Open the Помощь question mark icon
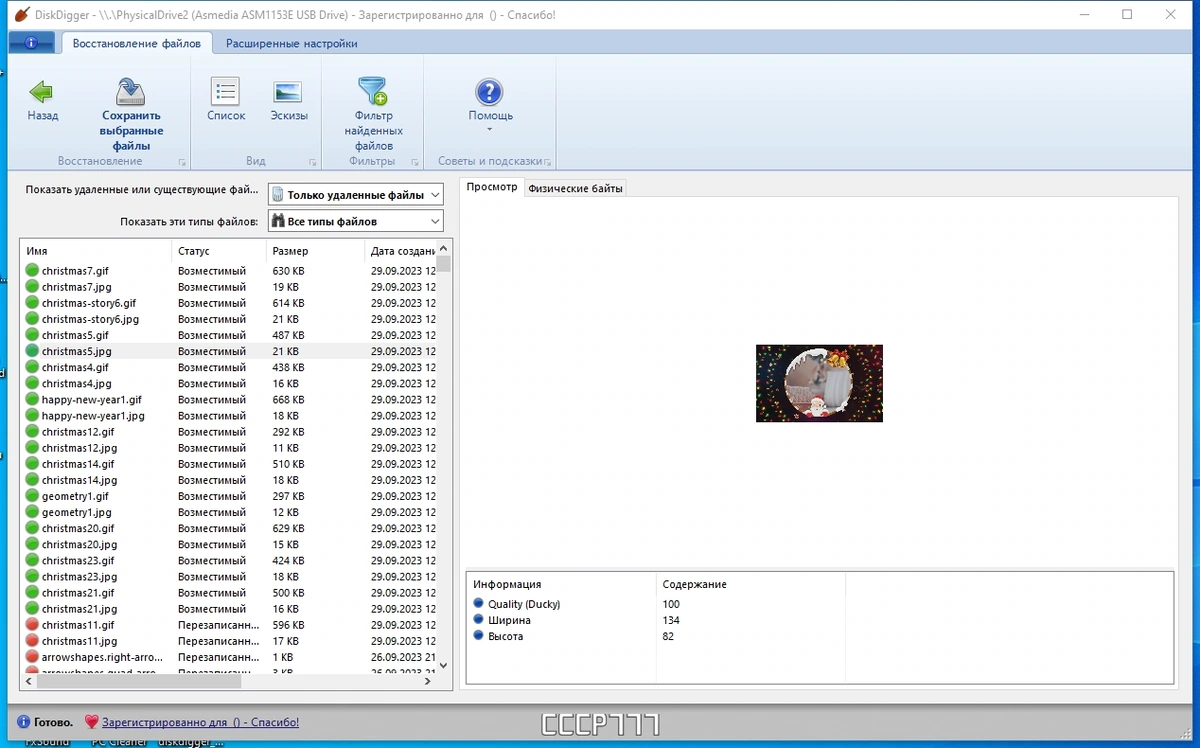1200x748 pixels. pos(489,92)
